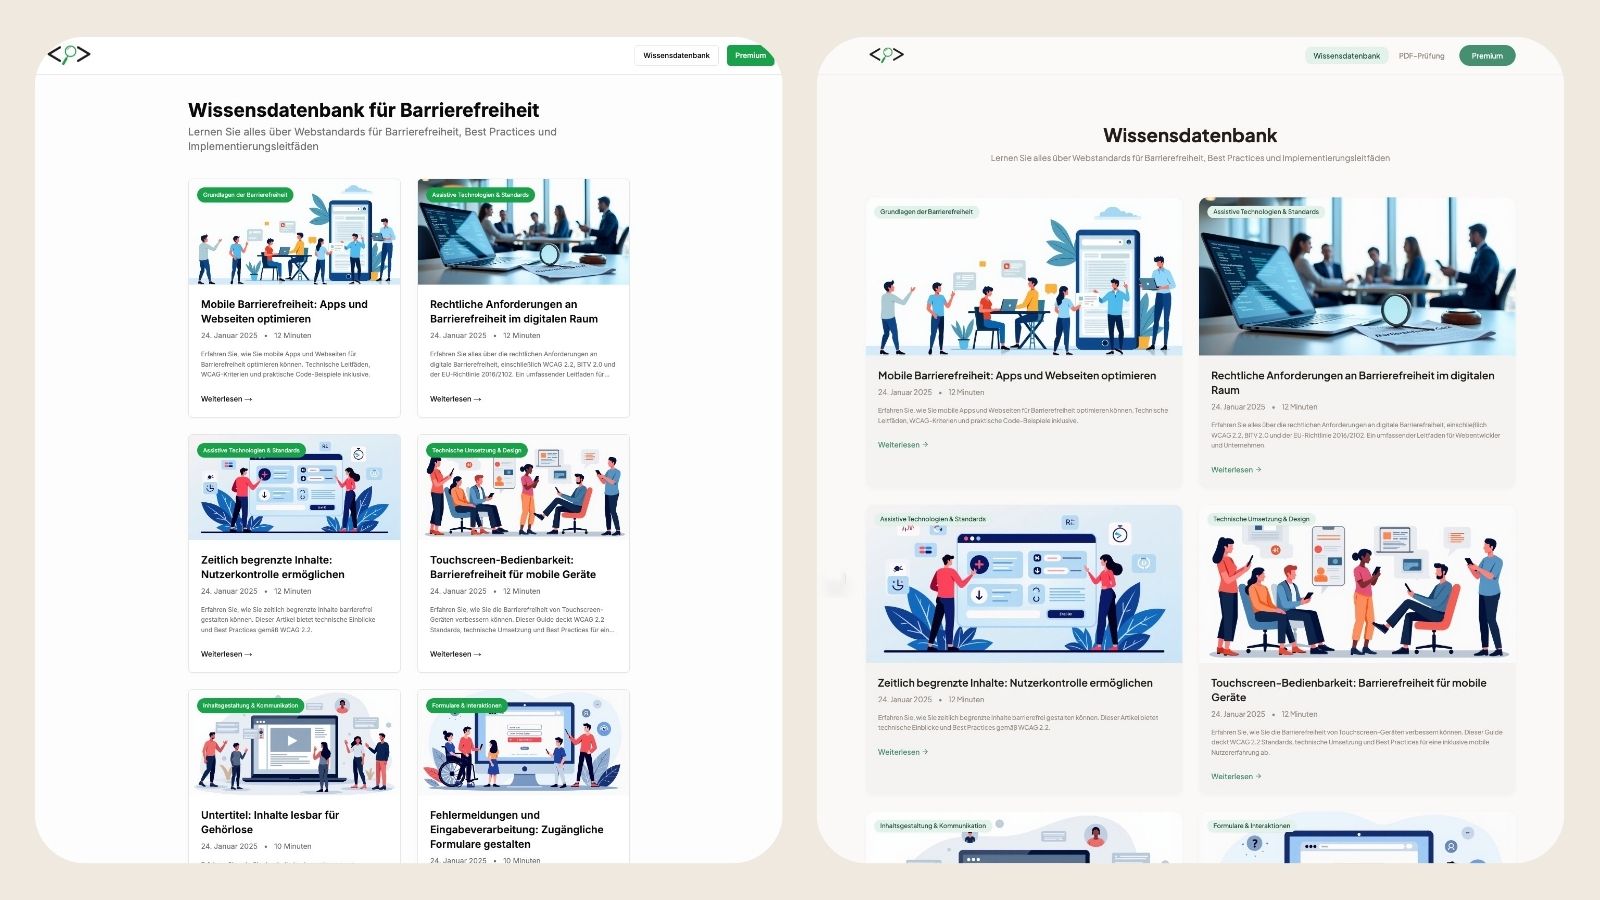Open the title 'Fehlermeldungen und Eingabeverarbeitung: Zugängliche Formulare gestalten'

click(517, 829)
